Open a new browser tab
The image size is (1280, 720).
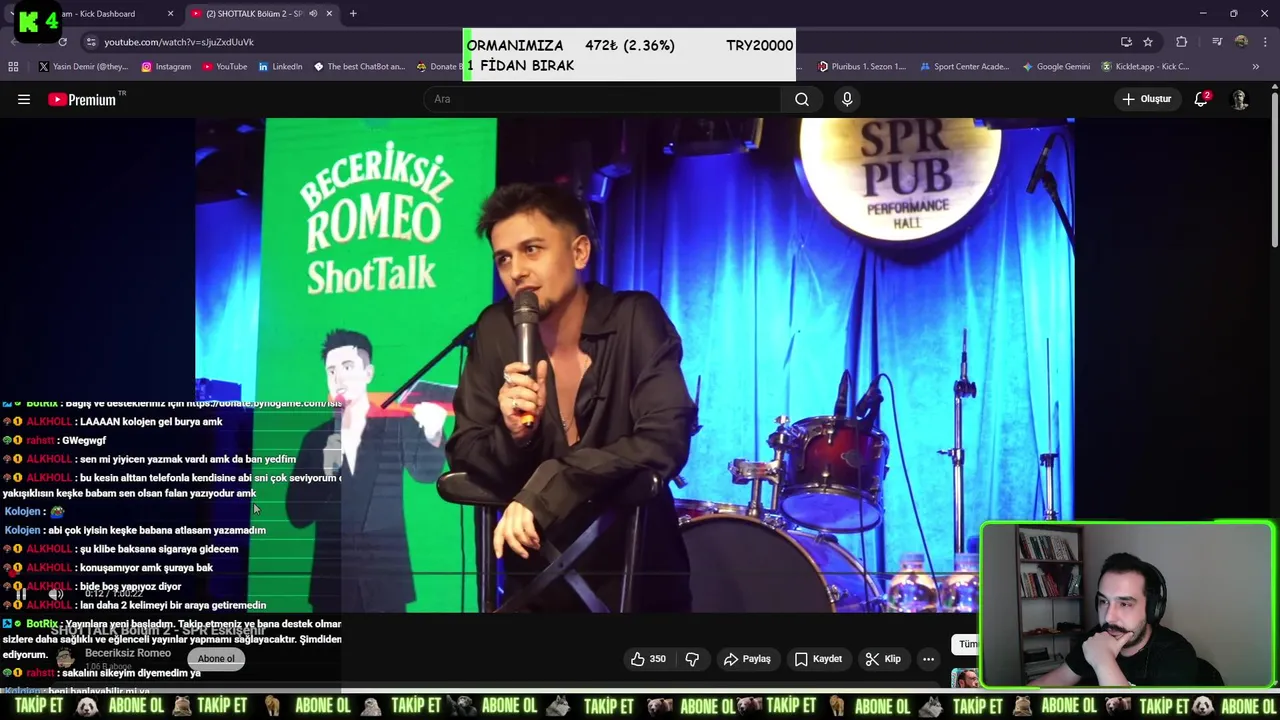point(353,14)
